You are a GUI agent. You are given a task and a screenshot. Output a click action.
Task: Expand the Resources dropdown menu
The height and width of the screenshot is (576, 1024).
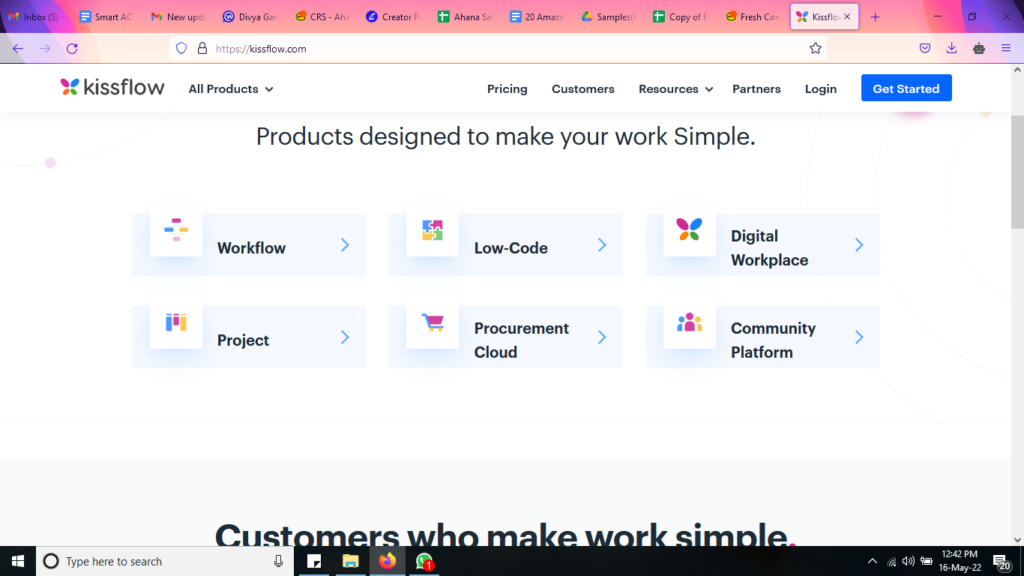coord(675,89)
